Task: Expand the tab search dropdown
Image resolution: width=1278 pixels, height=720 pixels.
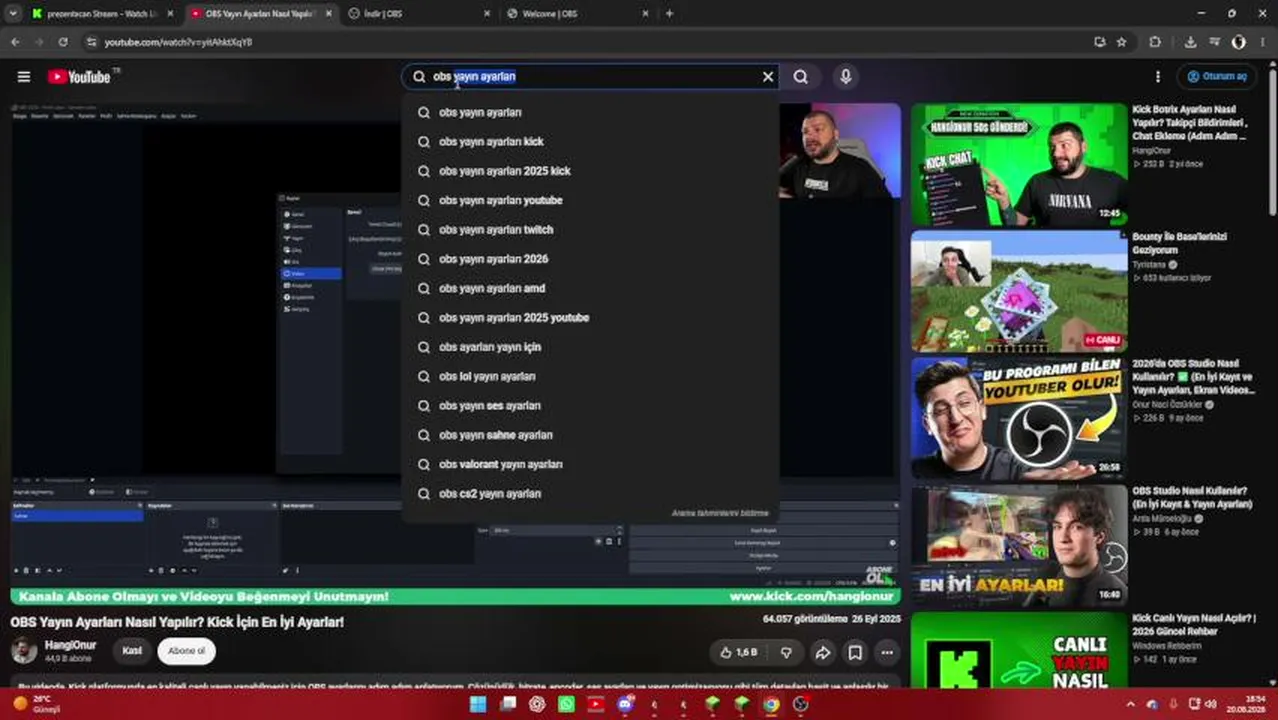Action: 12,14
